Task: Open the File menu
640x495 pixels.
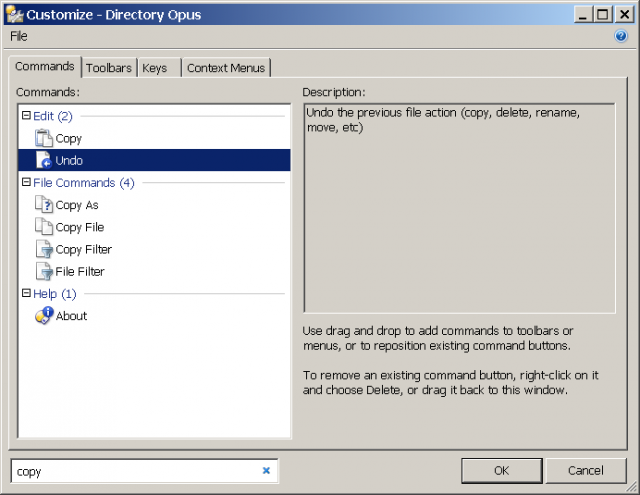Action: point(19,36)
